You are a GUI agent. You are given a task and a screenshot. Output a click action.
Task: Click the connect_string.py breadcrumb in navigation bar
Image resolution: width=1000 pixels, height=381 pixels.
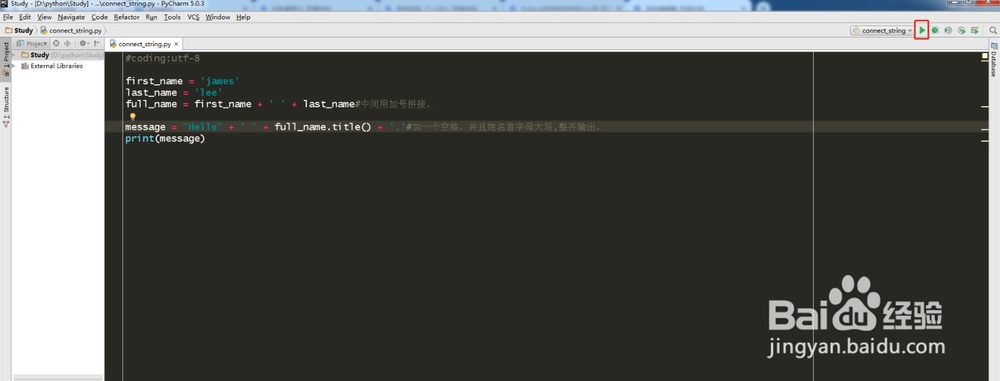(71, 31)
